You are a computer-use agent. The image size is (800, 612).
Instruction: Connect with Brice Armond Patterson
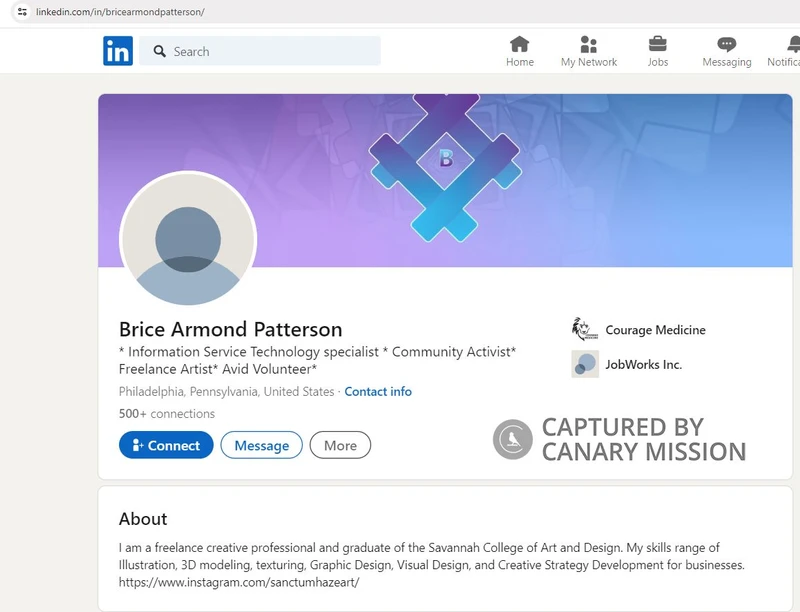point(166,446)
